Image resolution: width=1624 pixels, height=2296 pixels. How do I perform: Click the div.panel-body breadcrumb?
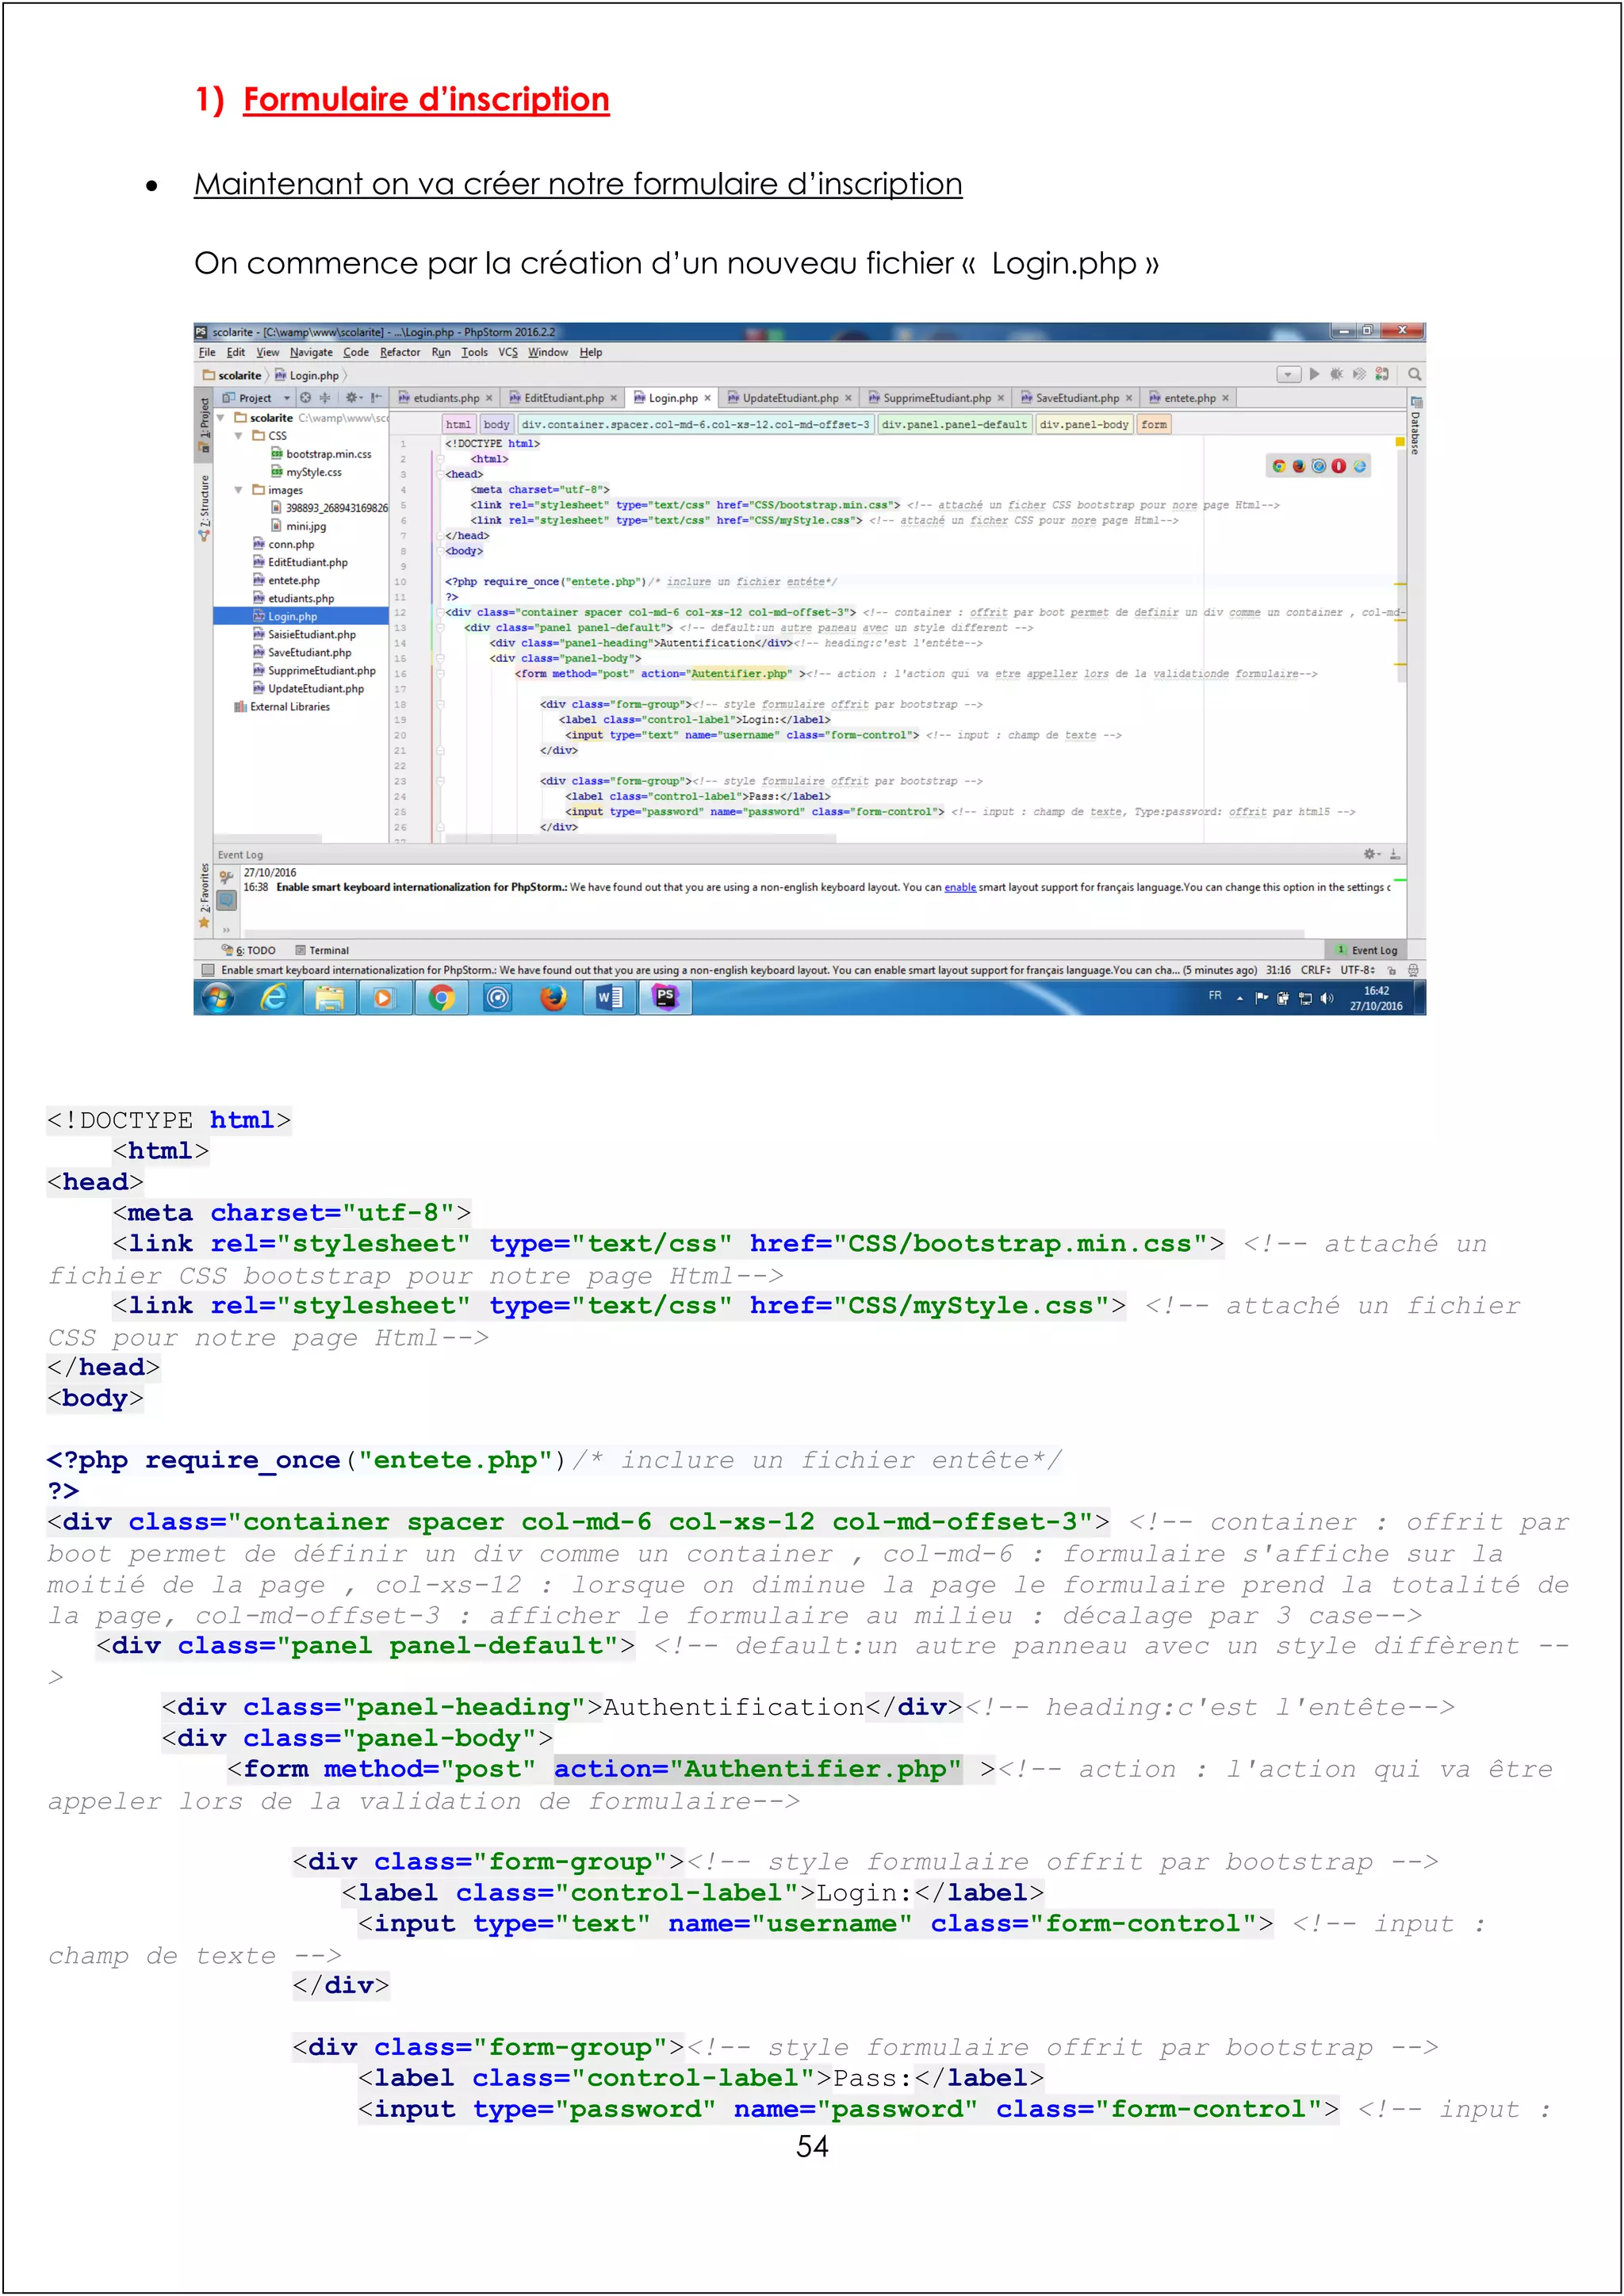coord(1084,424)
